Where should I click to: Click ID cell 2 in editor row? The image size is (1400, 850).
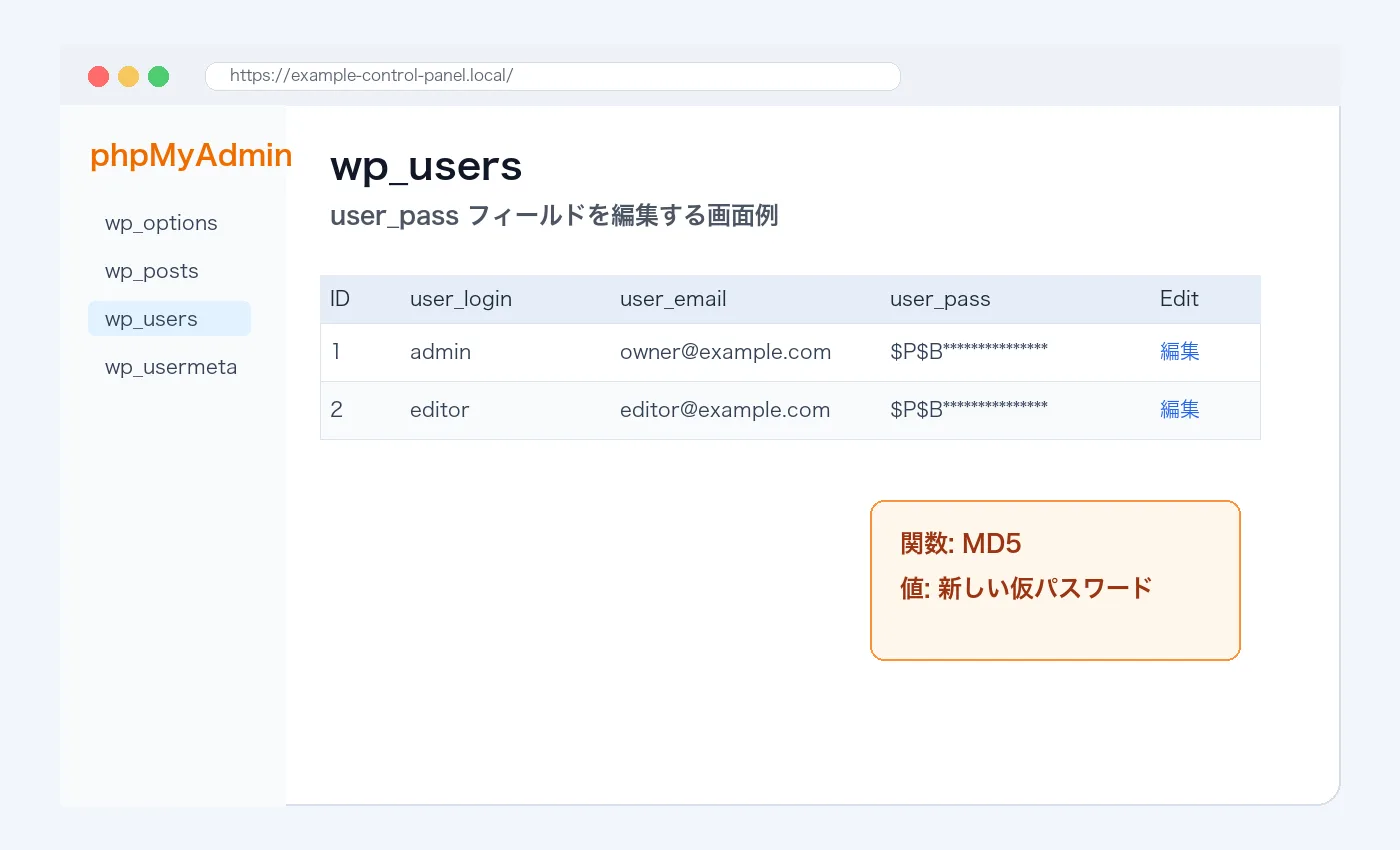[336, 410]
